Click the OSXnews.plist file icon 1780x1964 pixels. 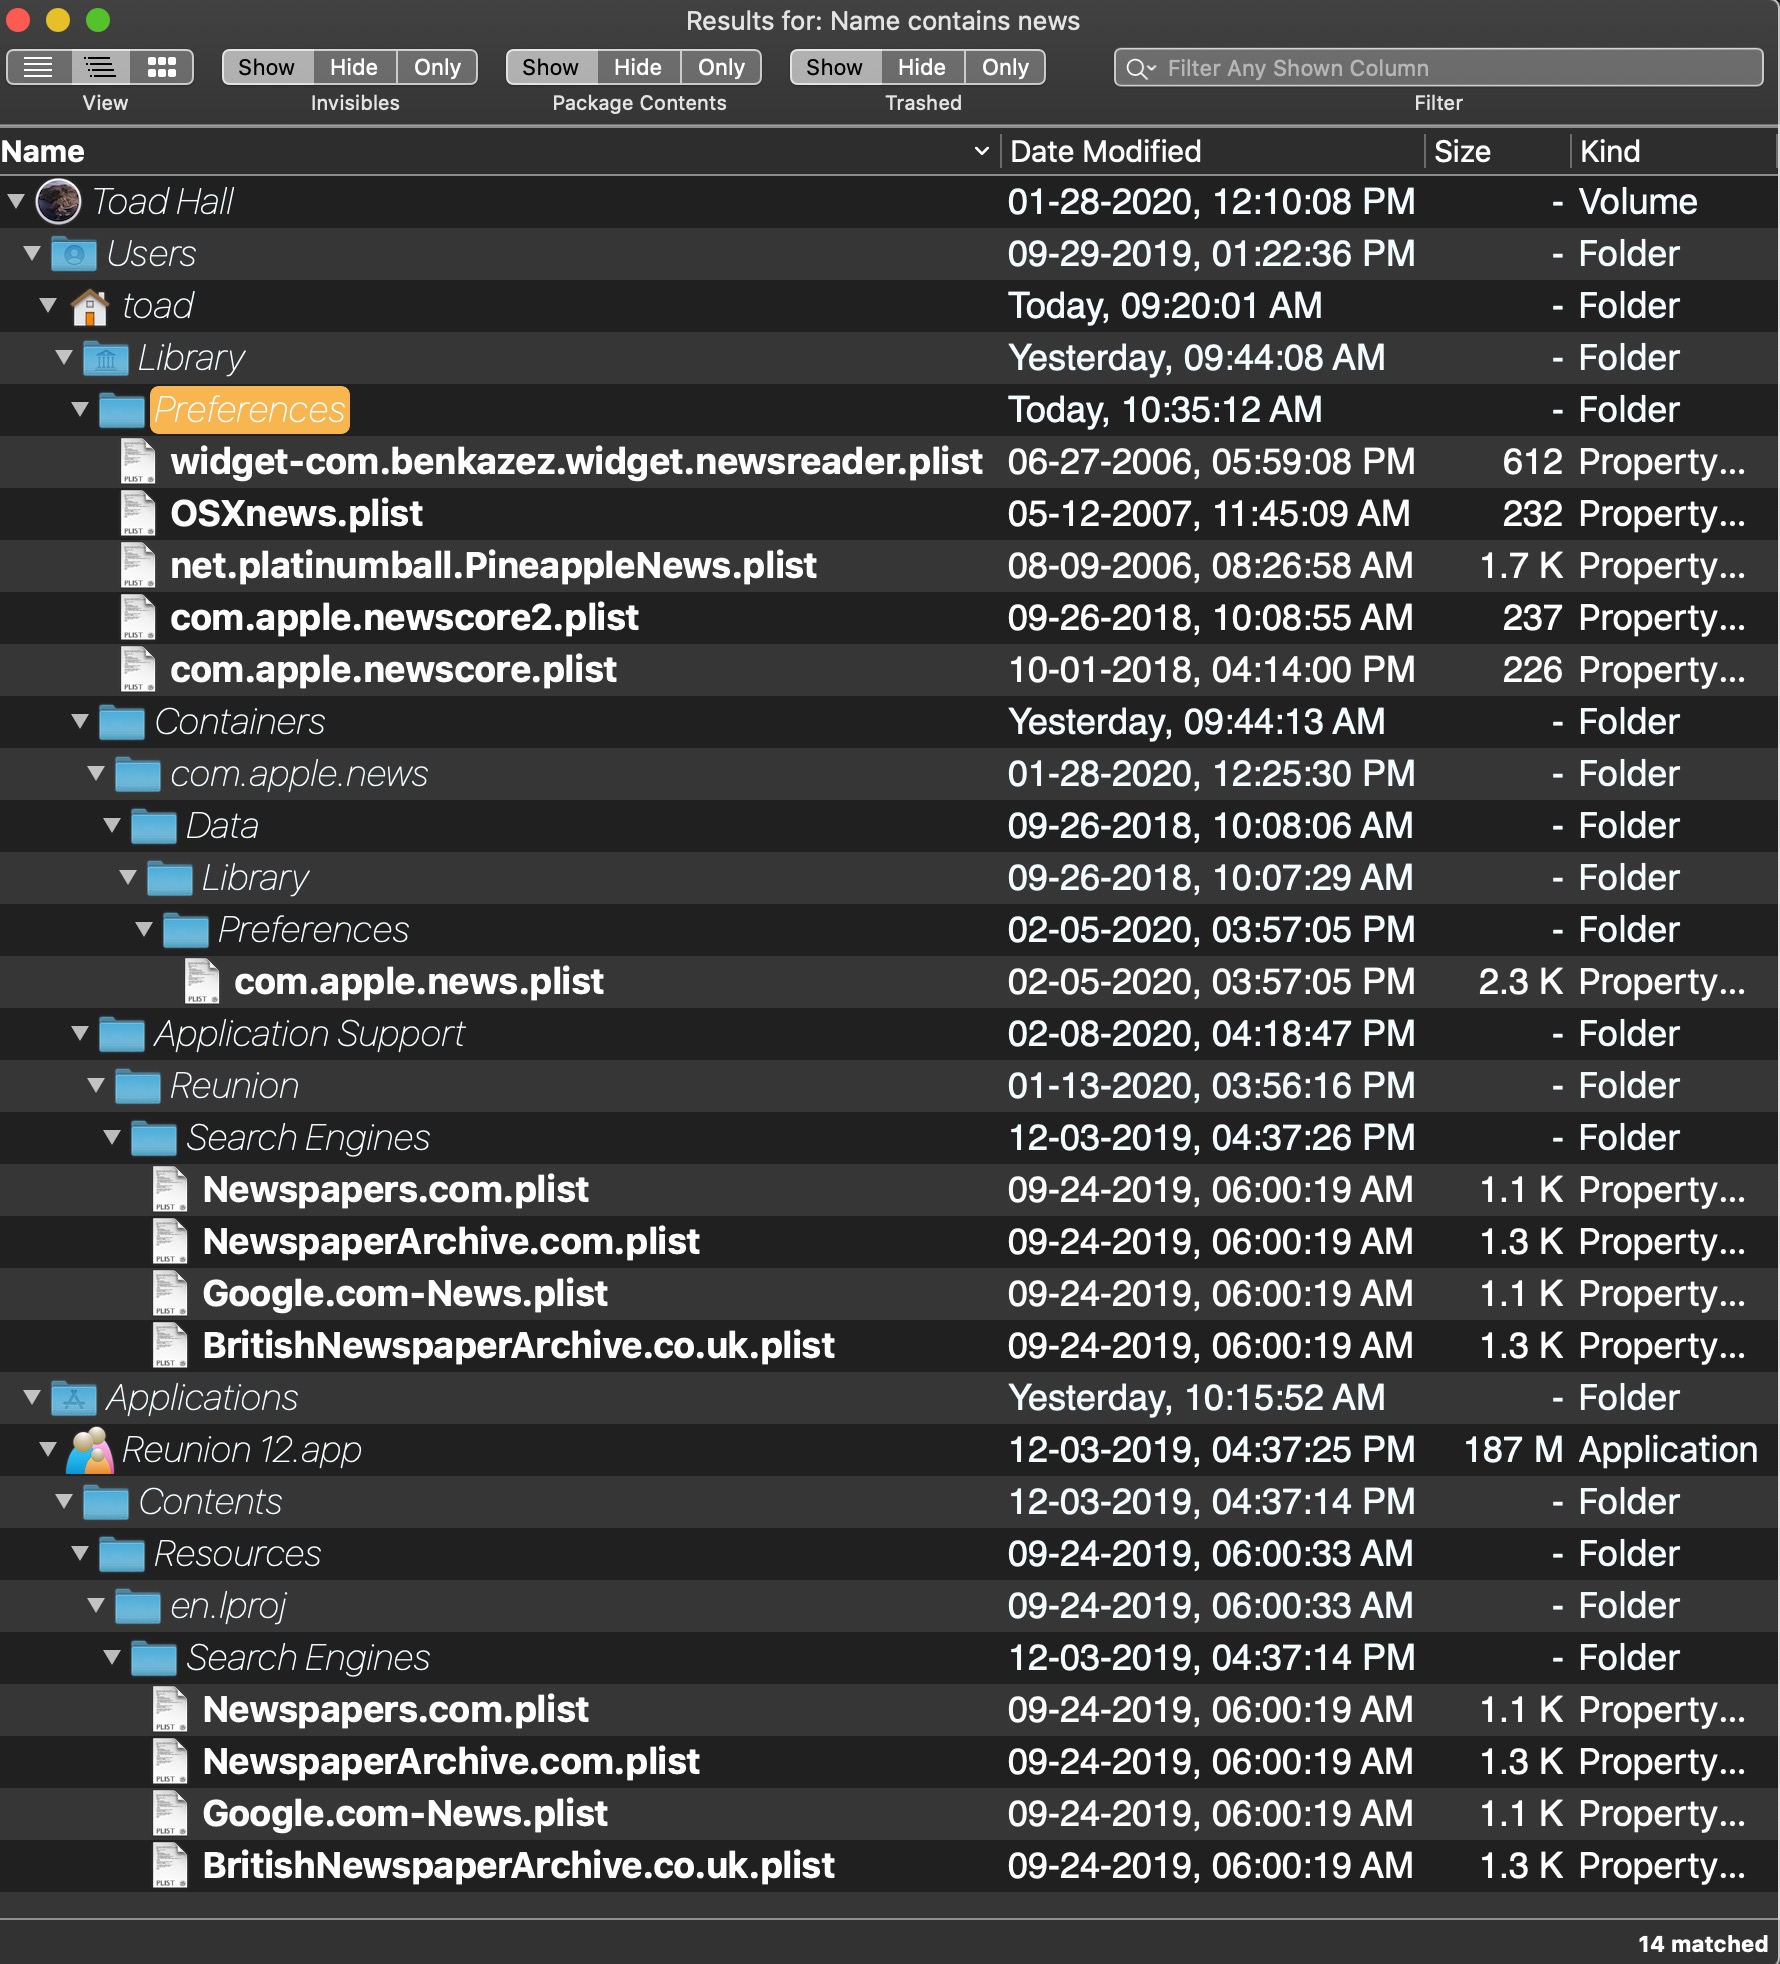click(x=138, y=514)
